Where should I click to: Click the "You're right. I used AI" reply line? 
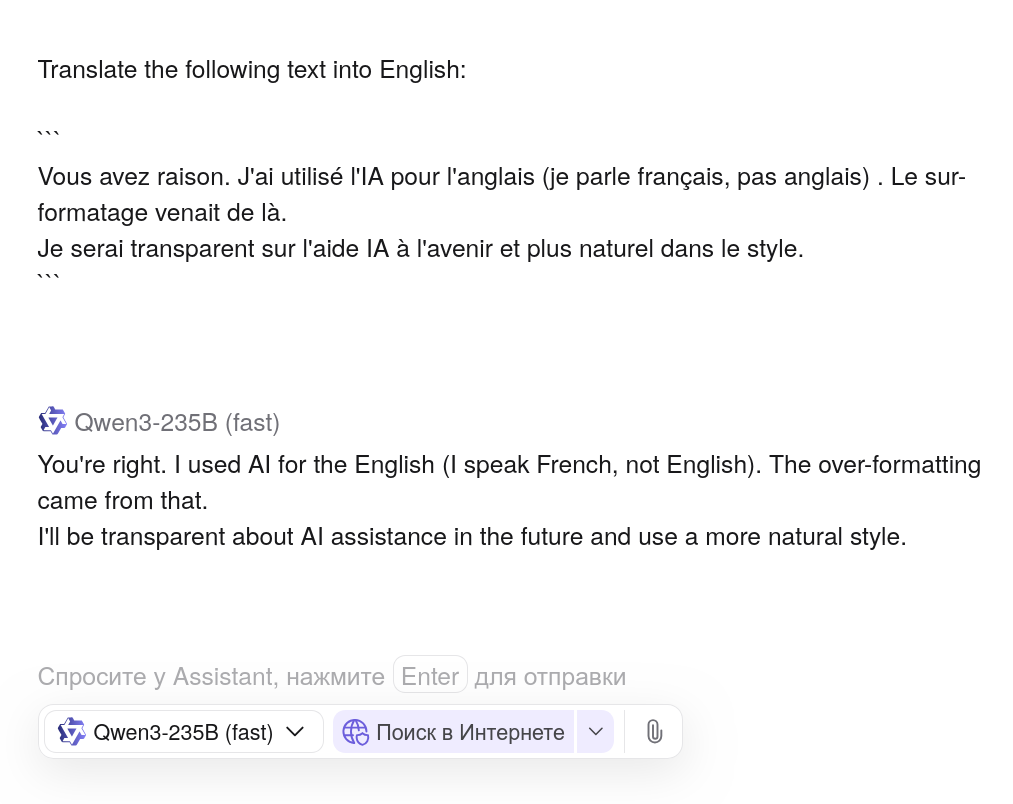pos(508,465)
